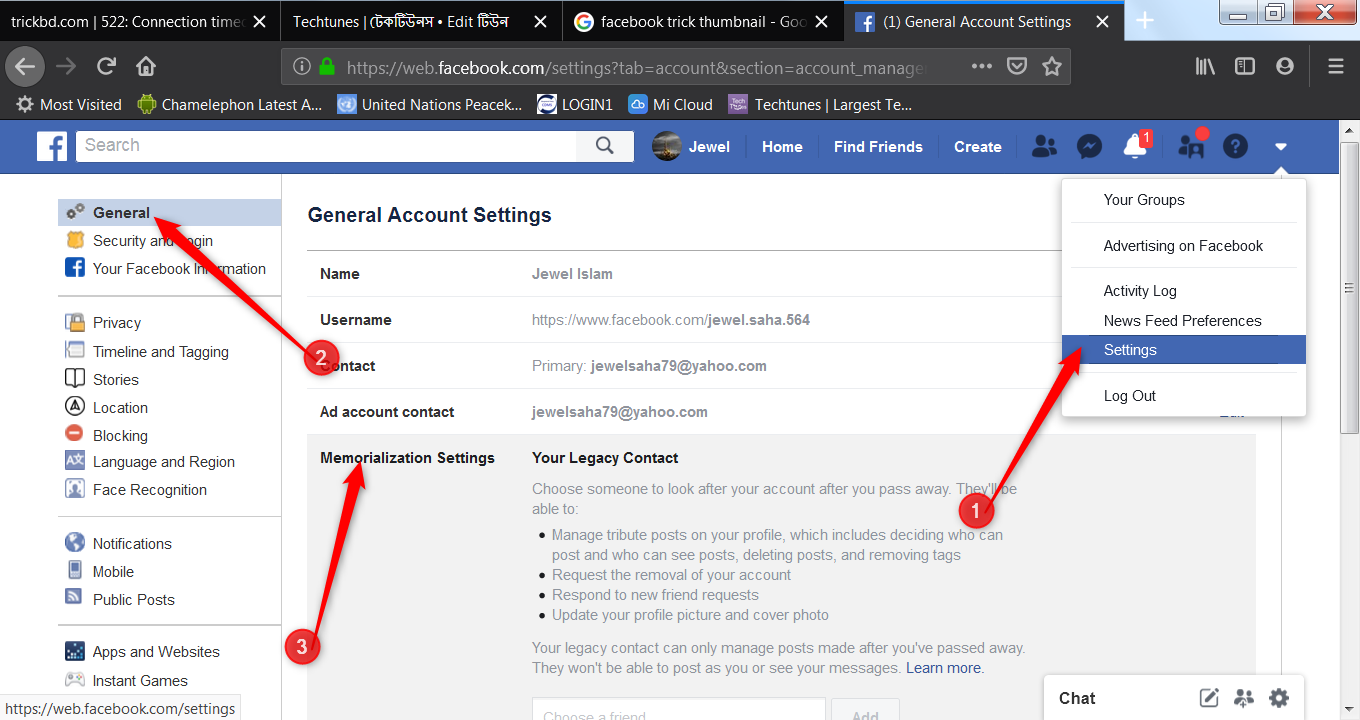
Task: Click Home in the Facebook top bar
Action: (x=782, y=147)
